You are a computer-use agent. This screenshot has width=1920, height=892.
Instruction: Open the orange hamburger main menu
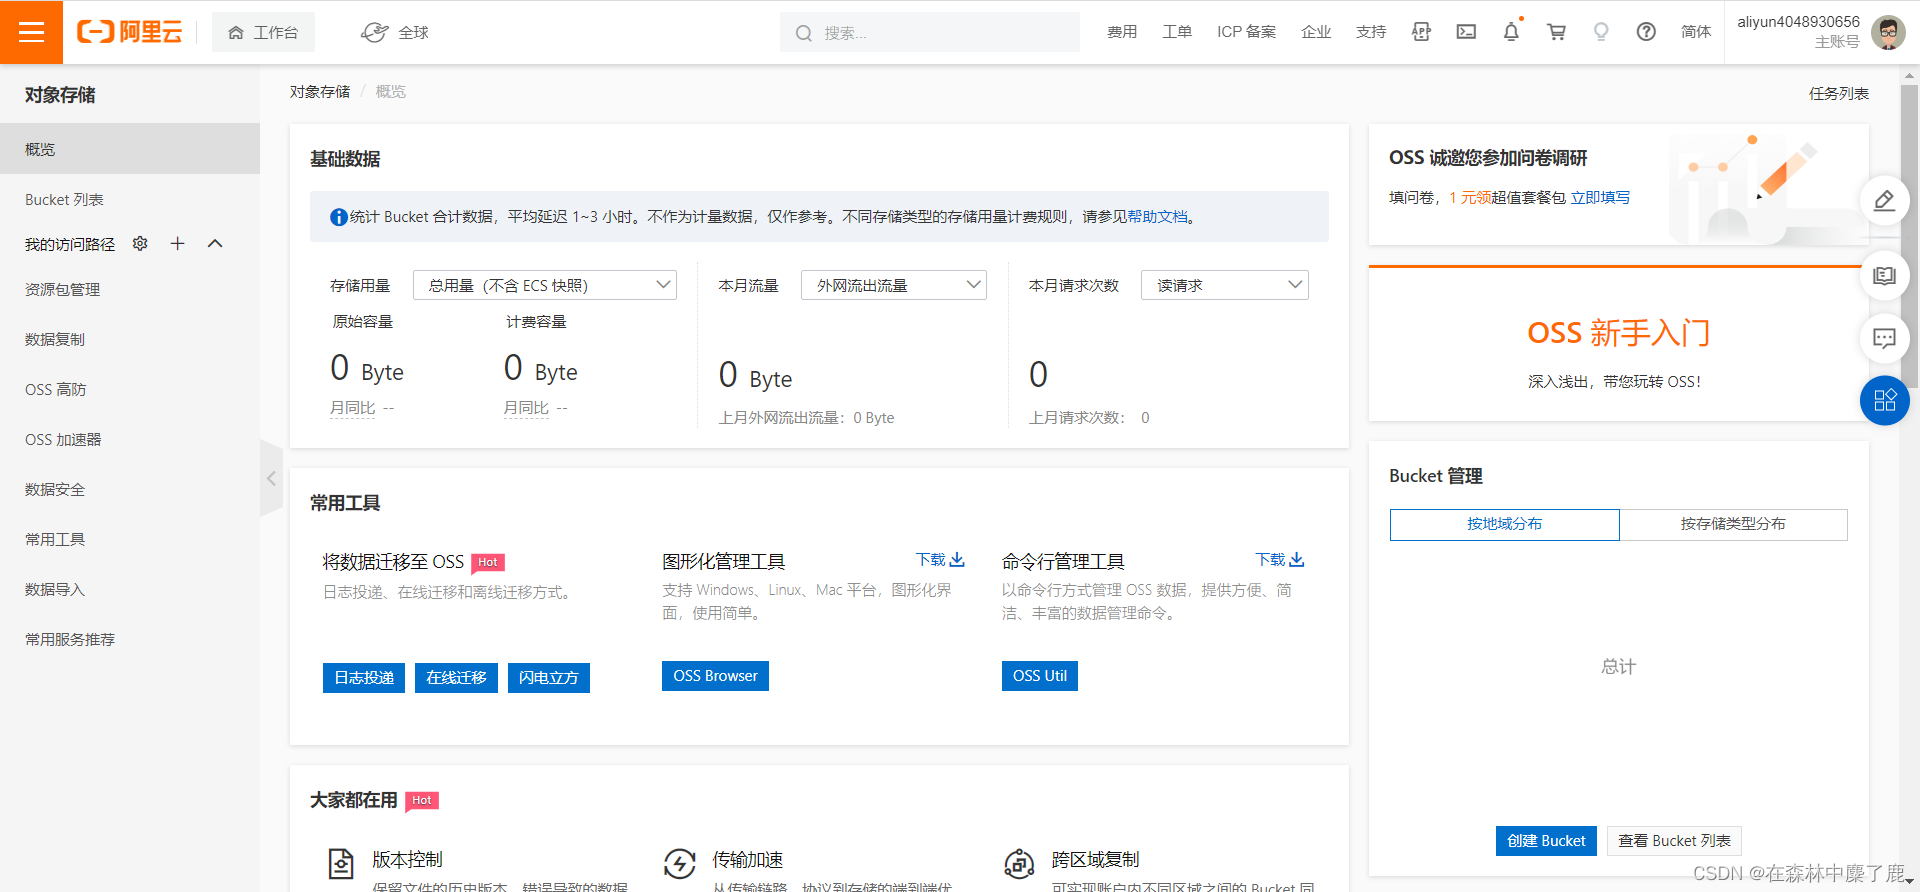tap(31, 32)
